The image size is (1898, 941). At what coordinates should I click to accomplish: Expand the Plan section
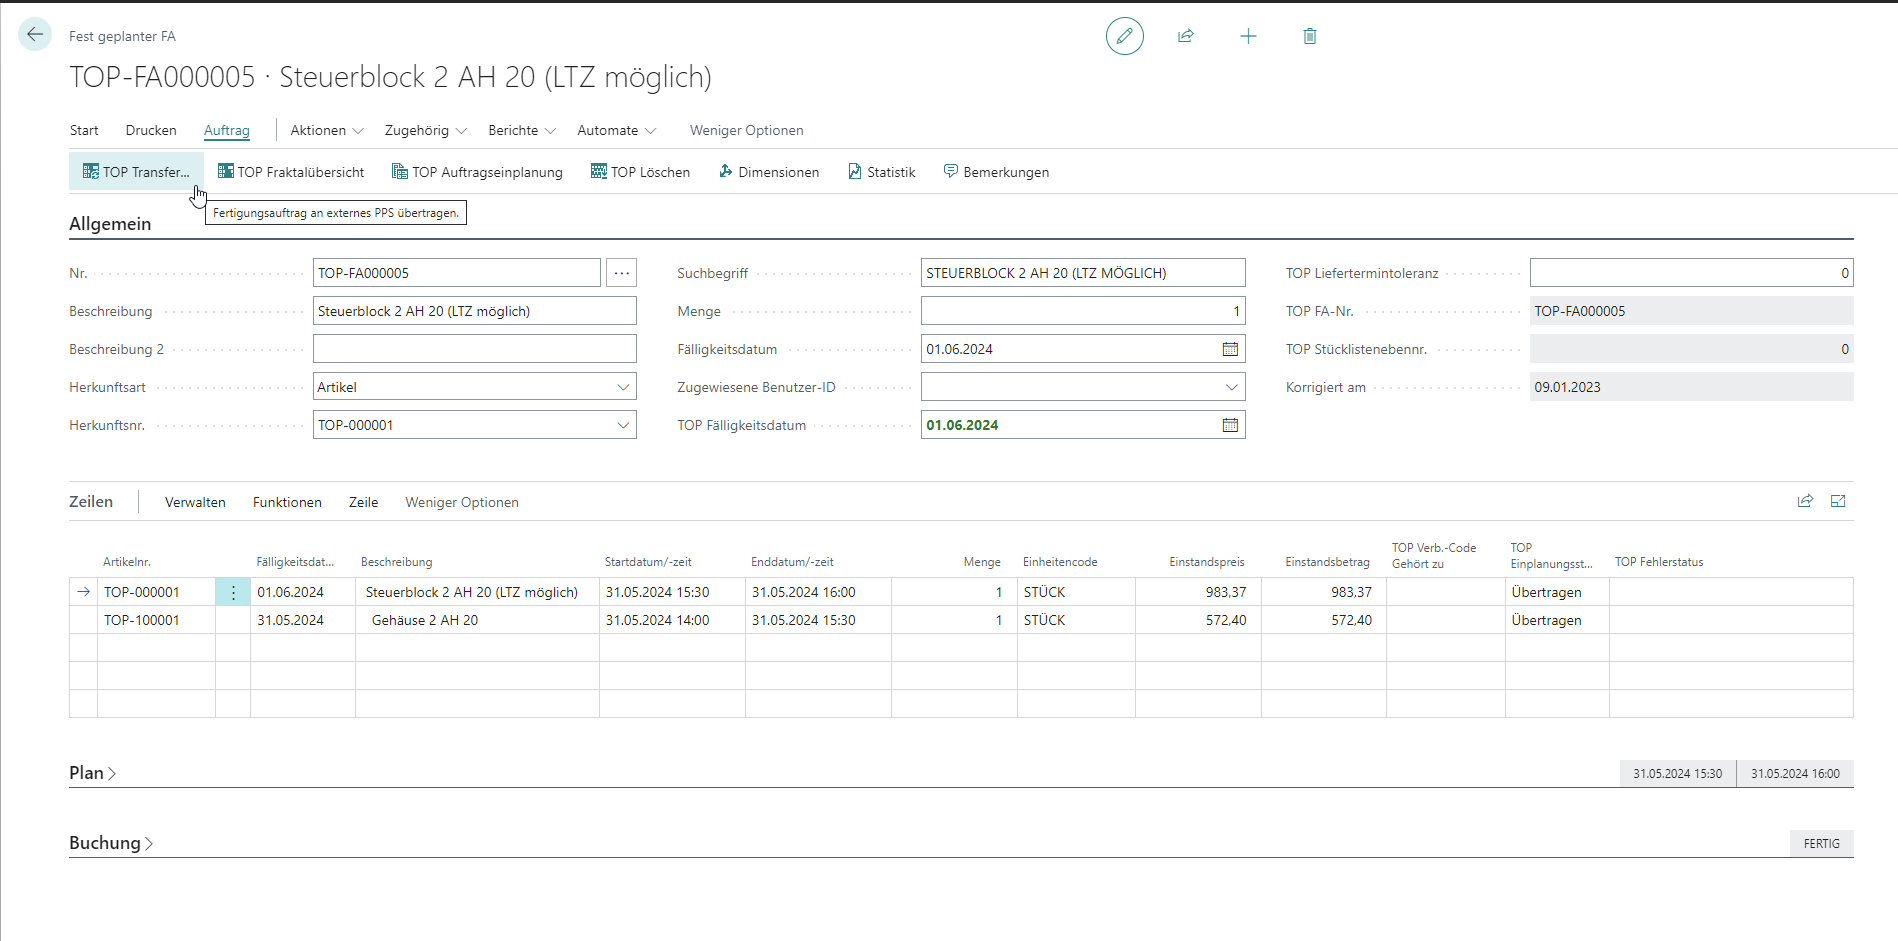(x=92, y=773)
